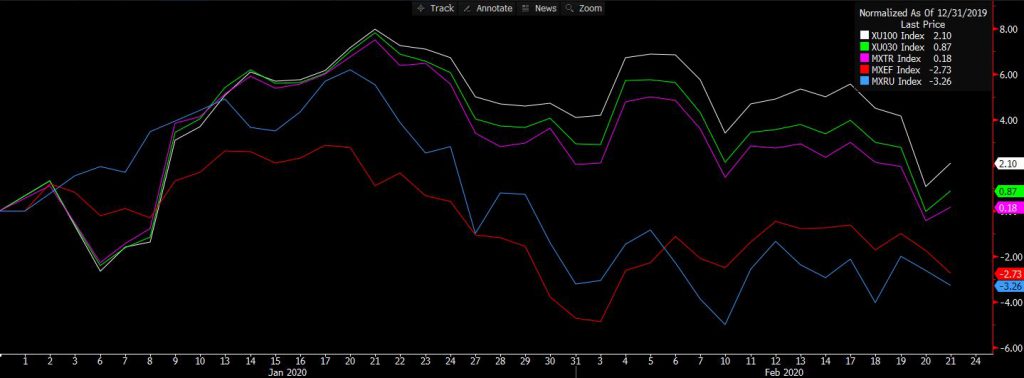This screenshot has width=1024, height=378.
Task: Open the News icon in toolbar
Action: (x=526, y=8)
